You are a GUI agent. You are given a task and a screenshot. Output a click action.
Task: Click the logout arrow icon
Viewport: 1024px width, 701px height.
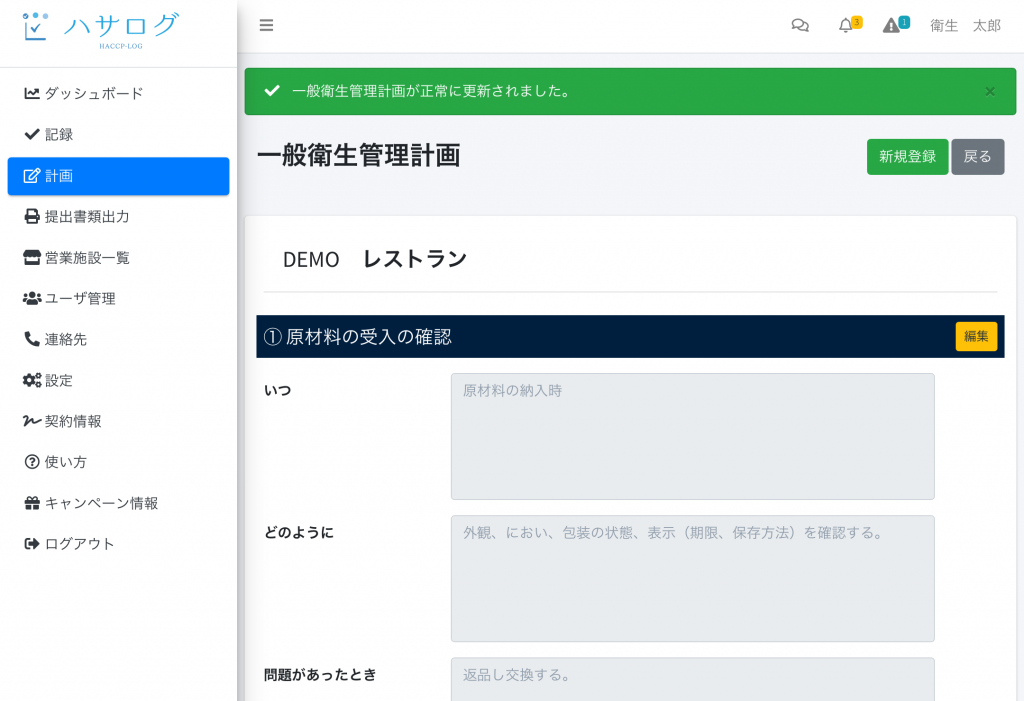(31, 544)
